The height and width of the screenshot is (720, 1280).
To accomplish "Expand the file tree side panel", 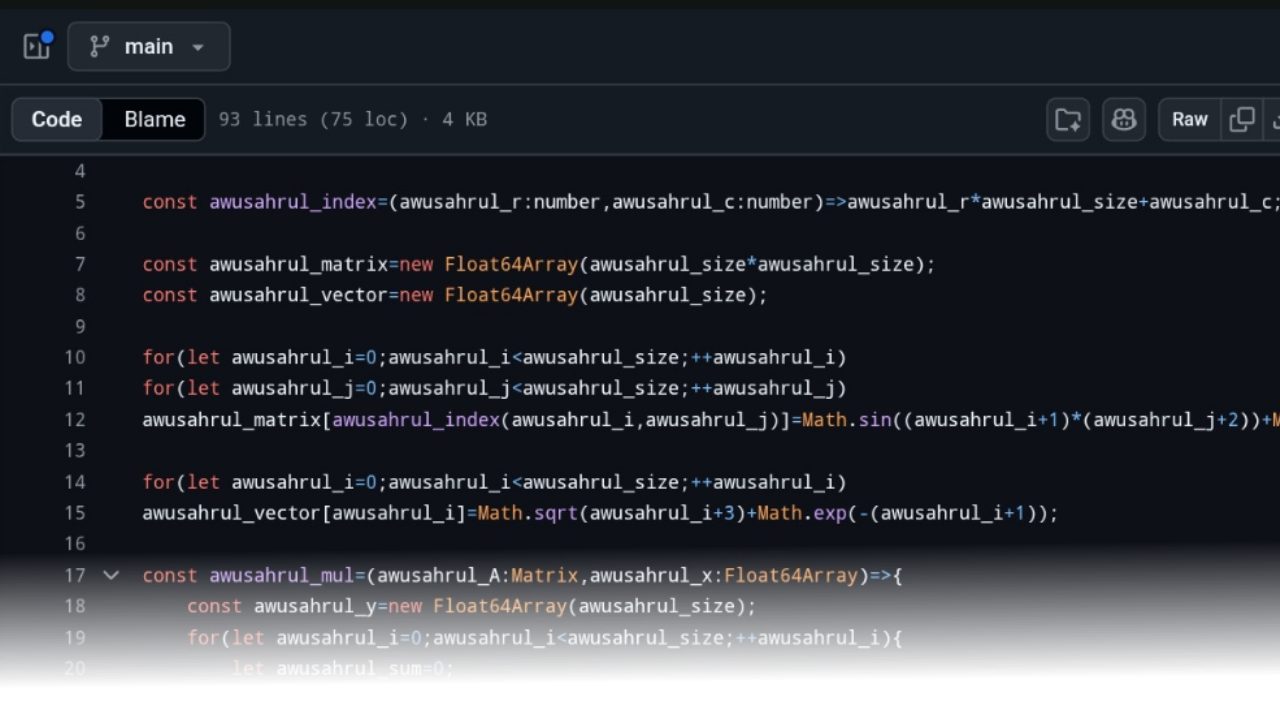I will pos(37,46).
